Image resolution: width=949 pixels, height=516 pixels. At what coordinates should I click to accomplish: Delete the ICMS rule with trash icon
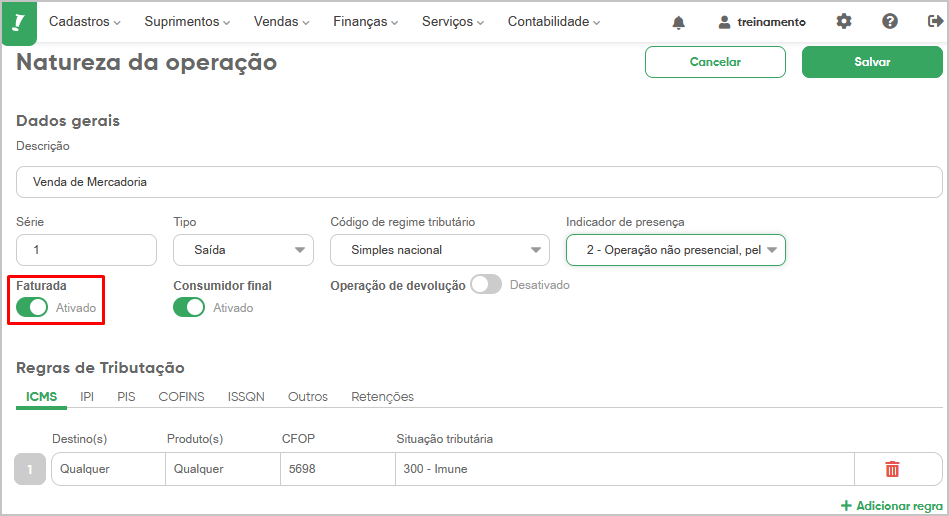tap(892, 469)
